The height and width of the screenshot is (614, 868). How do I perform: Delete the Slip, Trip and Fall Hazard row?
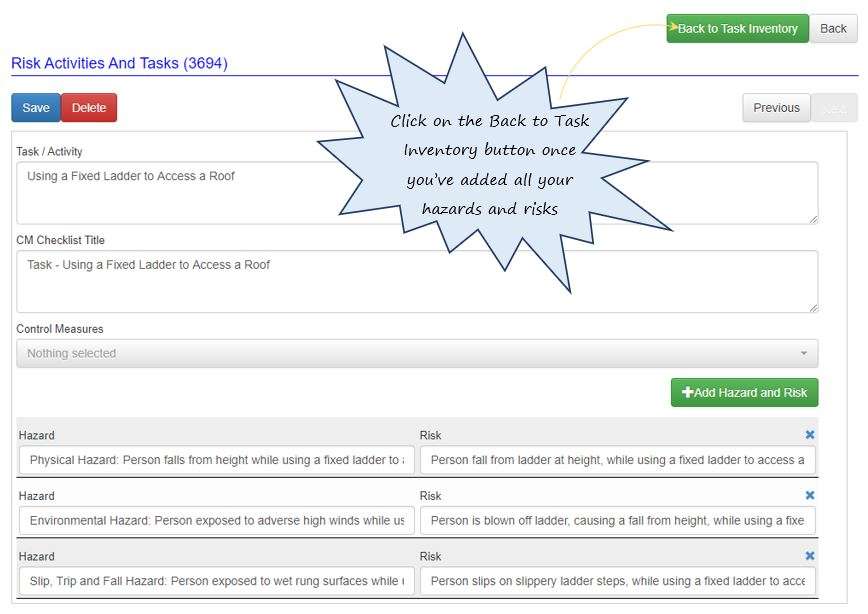point(810,555)
